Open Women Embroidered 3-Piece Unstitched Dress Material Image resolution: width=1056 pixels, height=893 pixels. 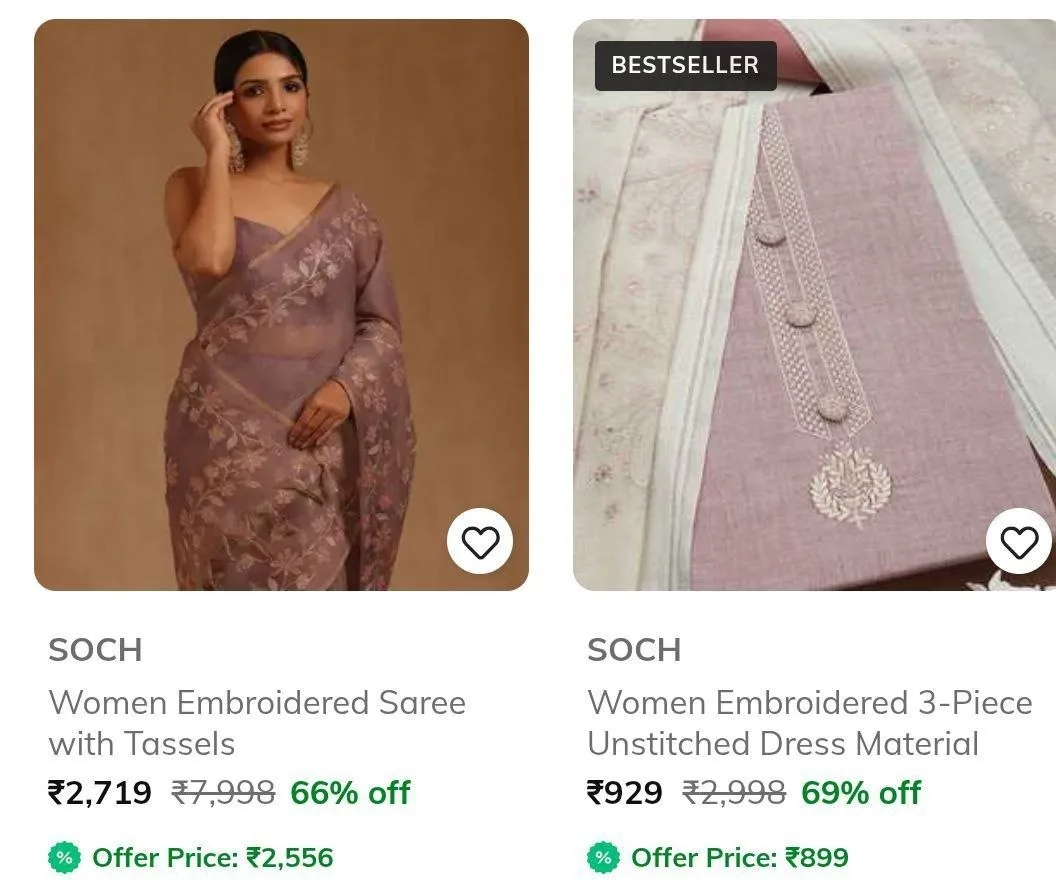tap(810, 723)
